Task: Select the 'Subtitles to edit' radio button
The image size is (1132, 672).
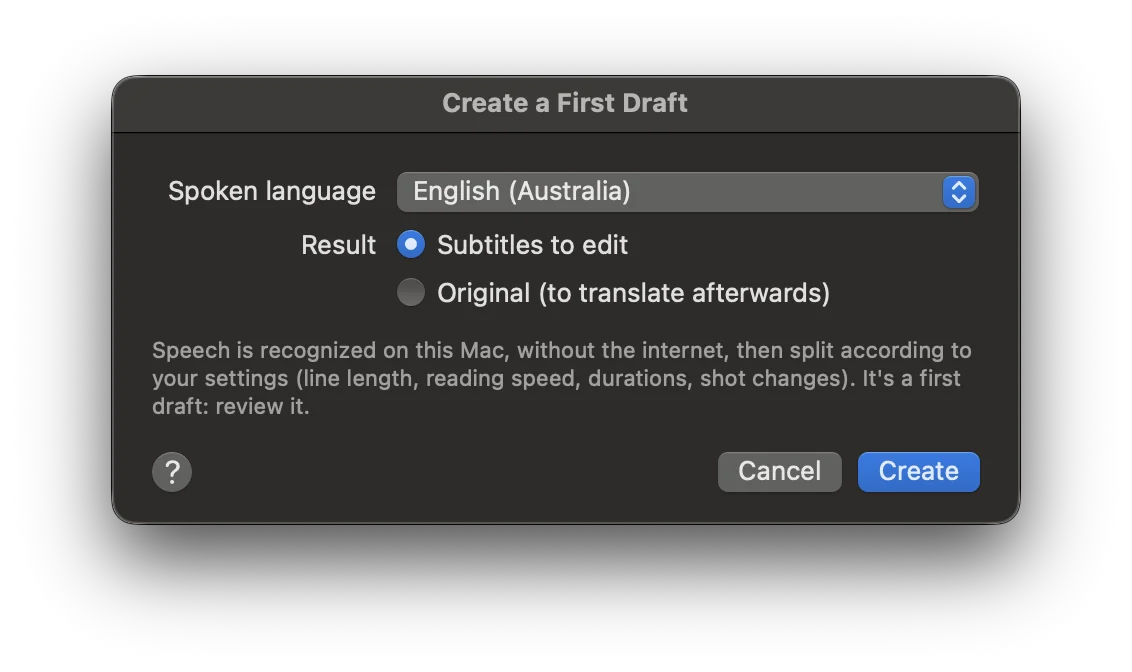Action: pos(411,245)
